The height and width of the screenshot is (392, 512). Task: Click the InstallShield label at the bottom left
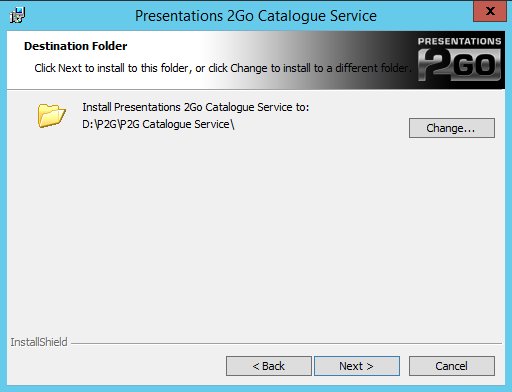pos(39,342)
